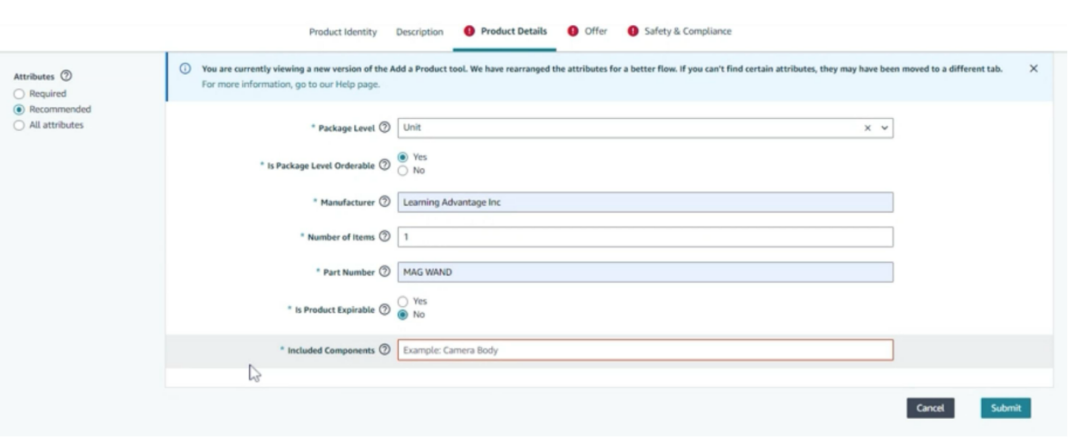Viewport: 1069px width, 438px height.
Task: Click help icon beside Manufacturer label
Action: tap(385, 202)
